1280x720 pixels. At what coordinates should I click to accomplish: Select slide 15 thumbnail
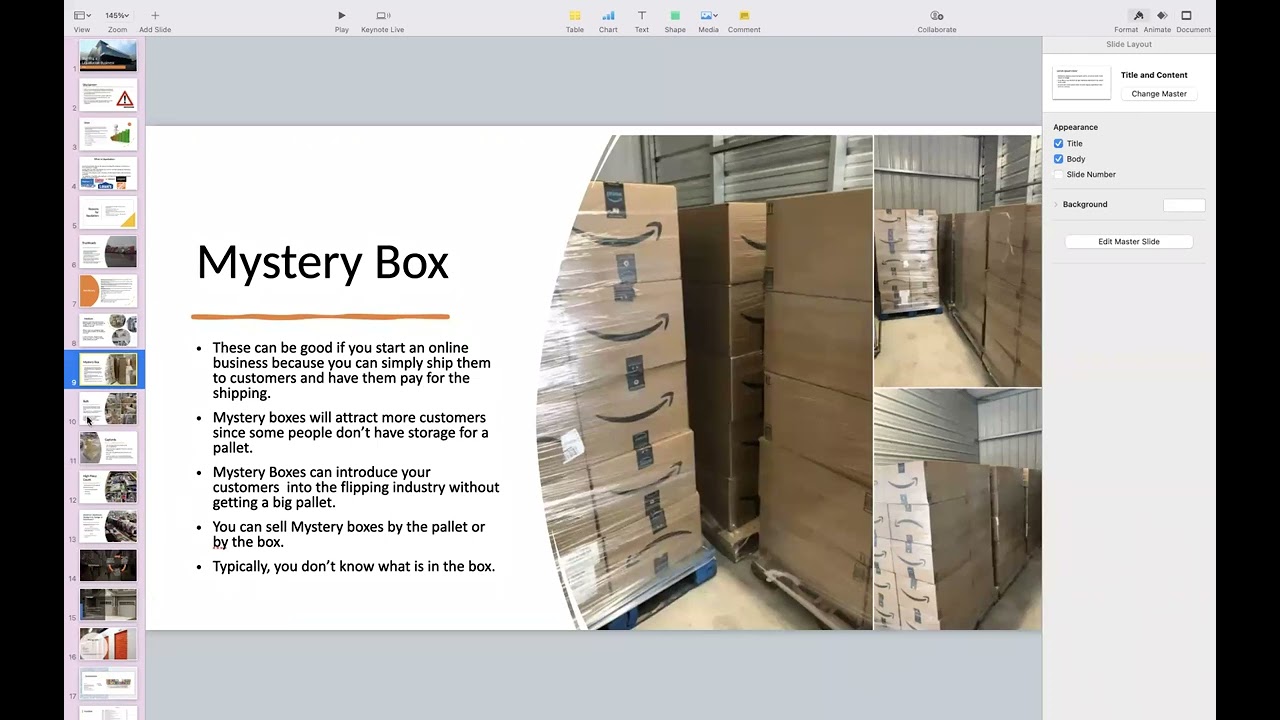(108, 604)
